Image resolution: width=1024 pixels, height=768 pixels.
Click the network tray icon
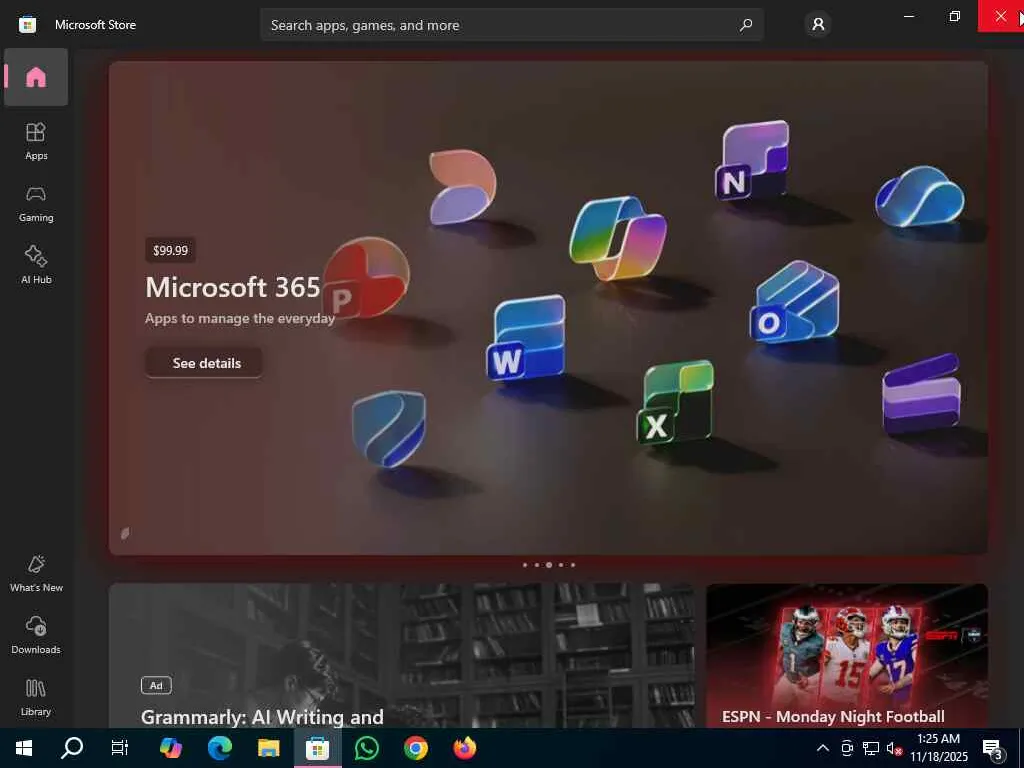[x=871, y=748]
